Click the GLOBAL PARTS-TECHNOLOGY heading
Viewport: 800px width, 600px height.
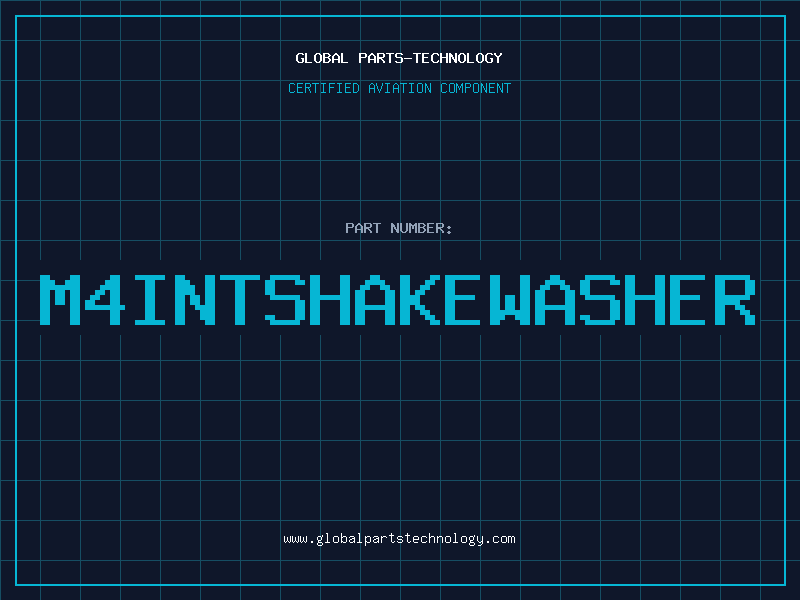click(x=399, y=58)
